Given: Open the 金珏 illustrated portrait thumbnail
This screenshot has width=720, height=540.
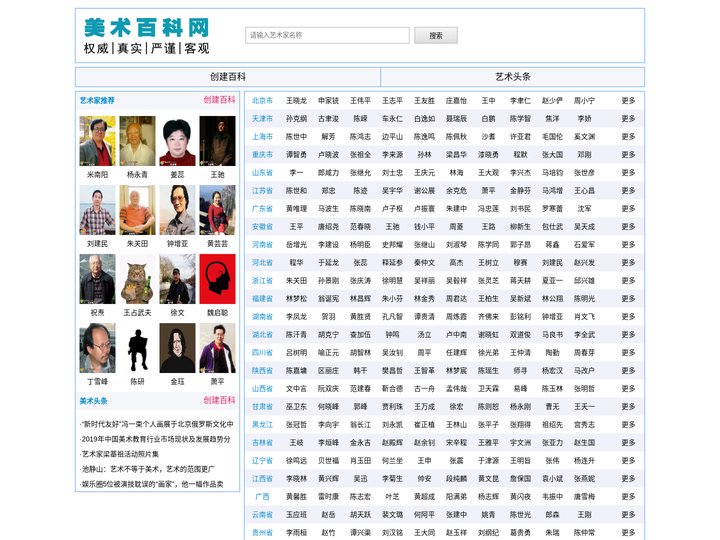Looking at the screenshot, I should click(x=177, y=348).
